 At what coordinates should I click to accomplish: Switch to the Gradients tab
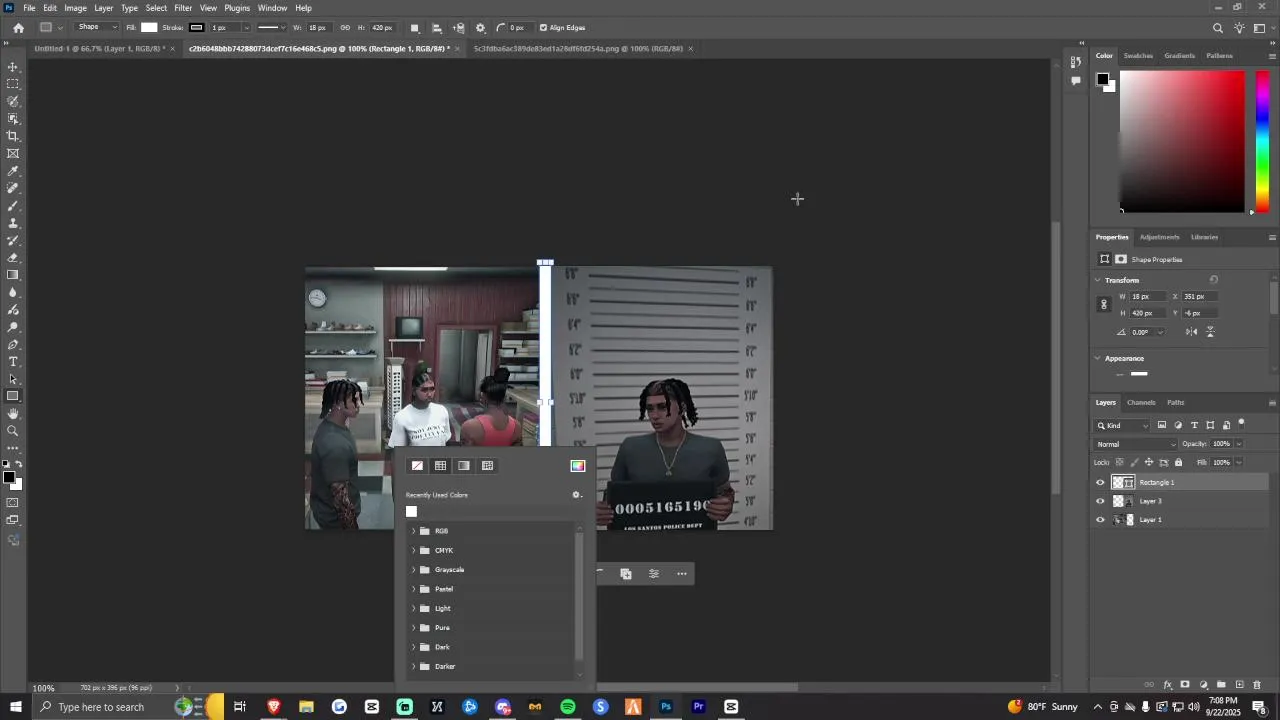[1179, 56]
